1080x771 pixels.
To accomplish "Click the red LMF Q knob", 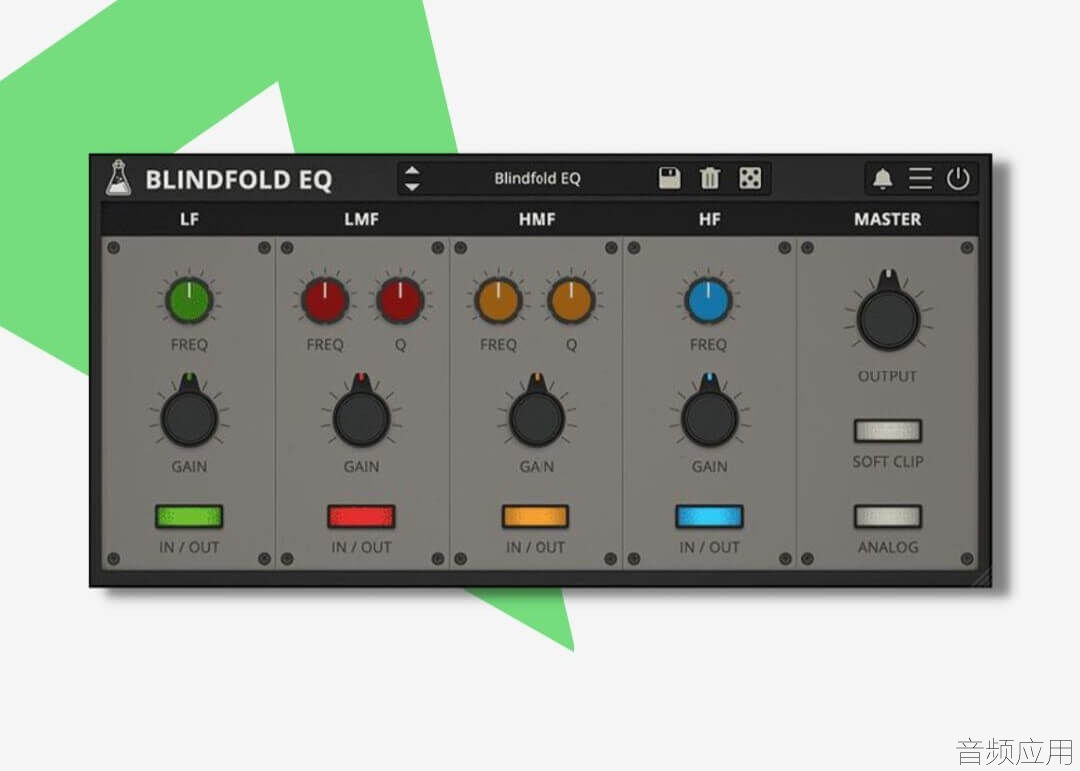I will click(x=400, y=300).
